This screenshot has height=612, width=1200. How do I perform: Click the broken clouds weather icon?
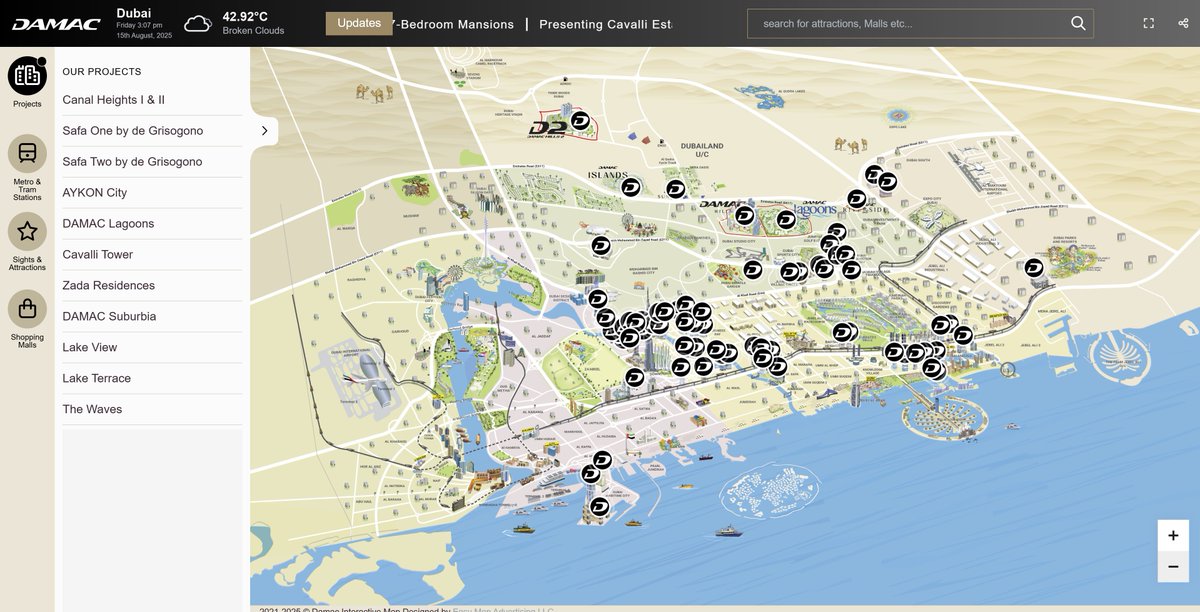(x=198, y=23)
